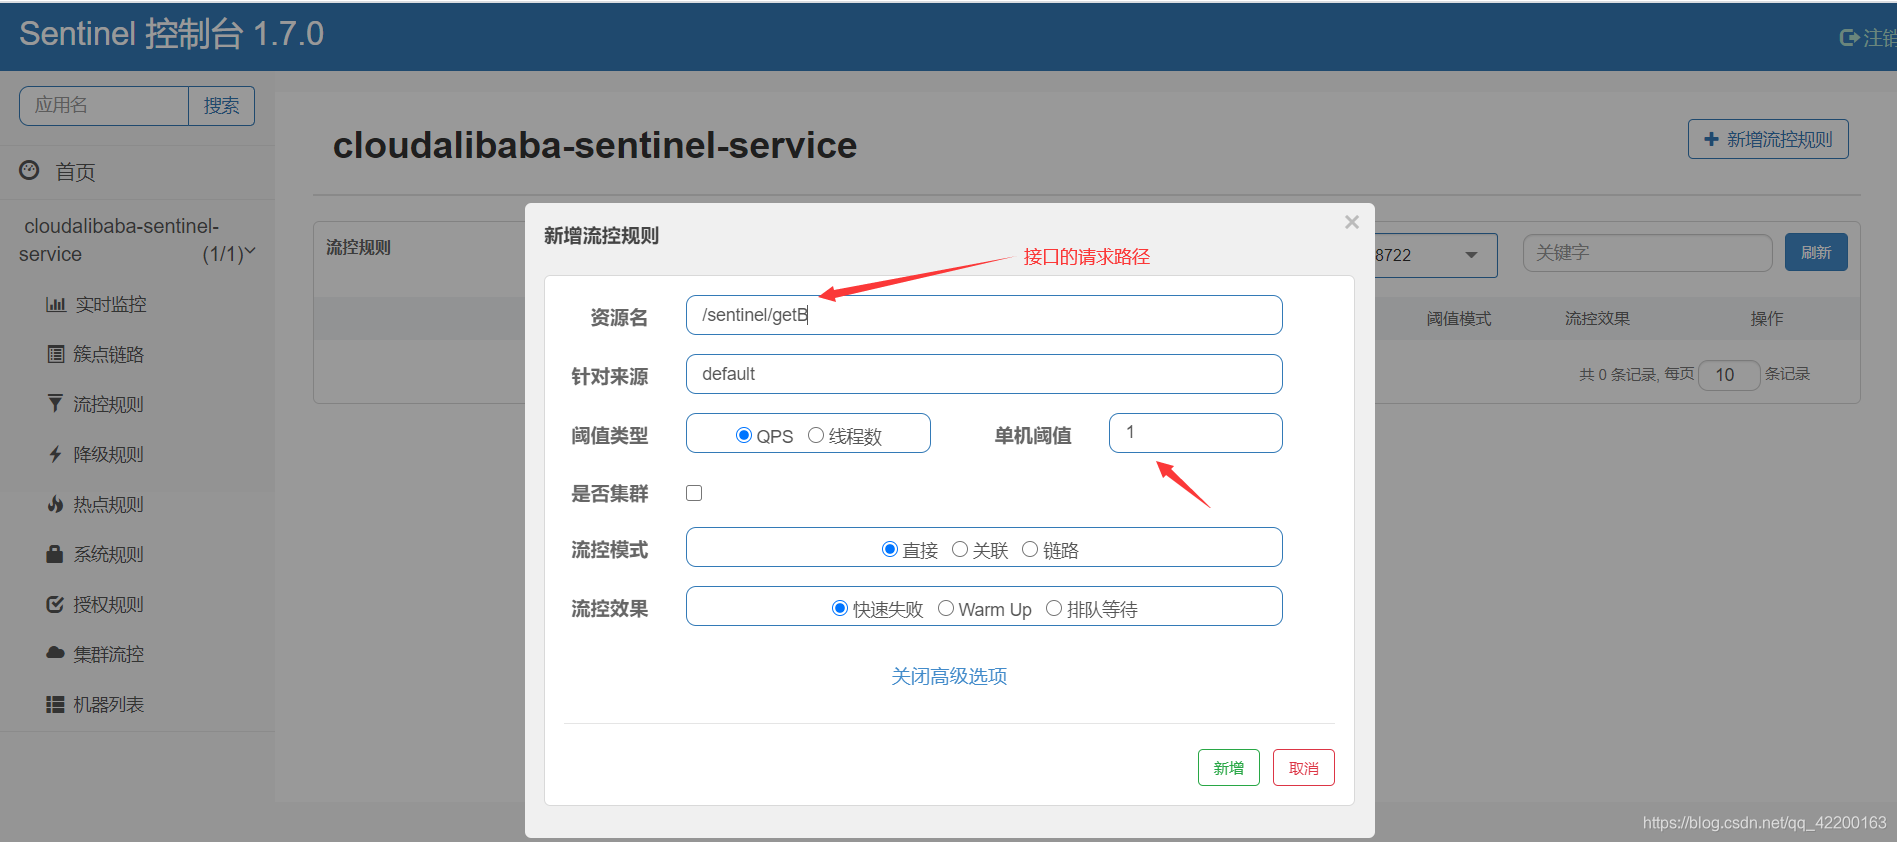The width and height of the screenshot is (1897, 842).
Task: Click the home dashboard icon beside 首页
Action: [x=29, y=170]
